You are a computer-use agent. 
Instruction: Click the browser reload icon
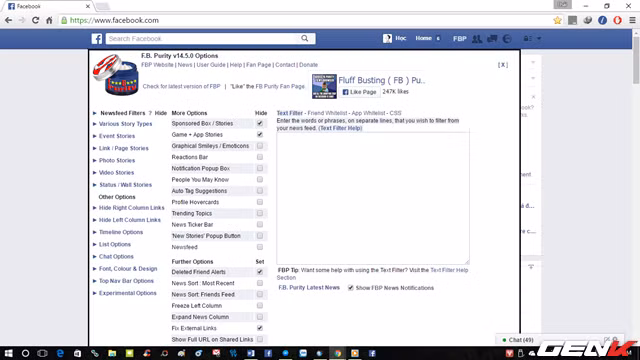click(x=35, y=20)
